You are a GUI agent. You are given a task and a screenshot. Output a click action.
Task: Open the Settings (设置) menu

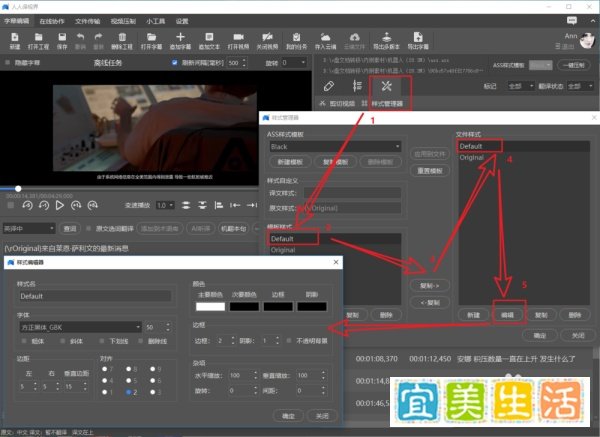(x=182, y=21)
